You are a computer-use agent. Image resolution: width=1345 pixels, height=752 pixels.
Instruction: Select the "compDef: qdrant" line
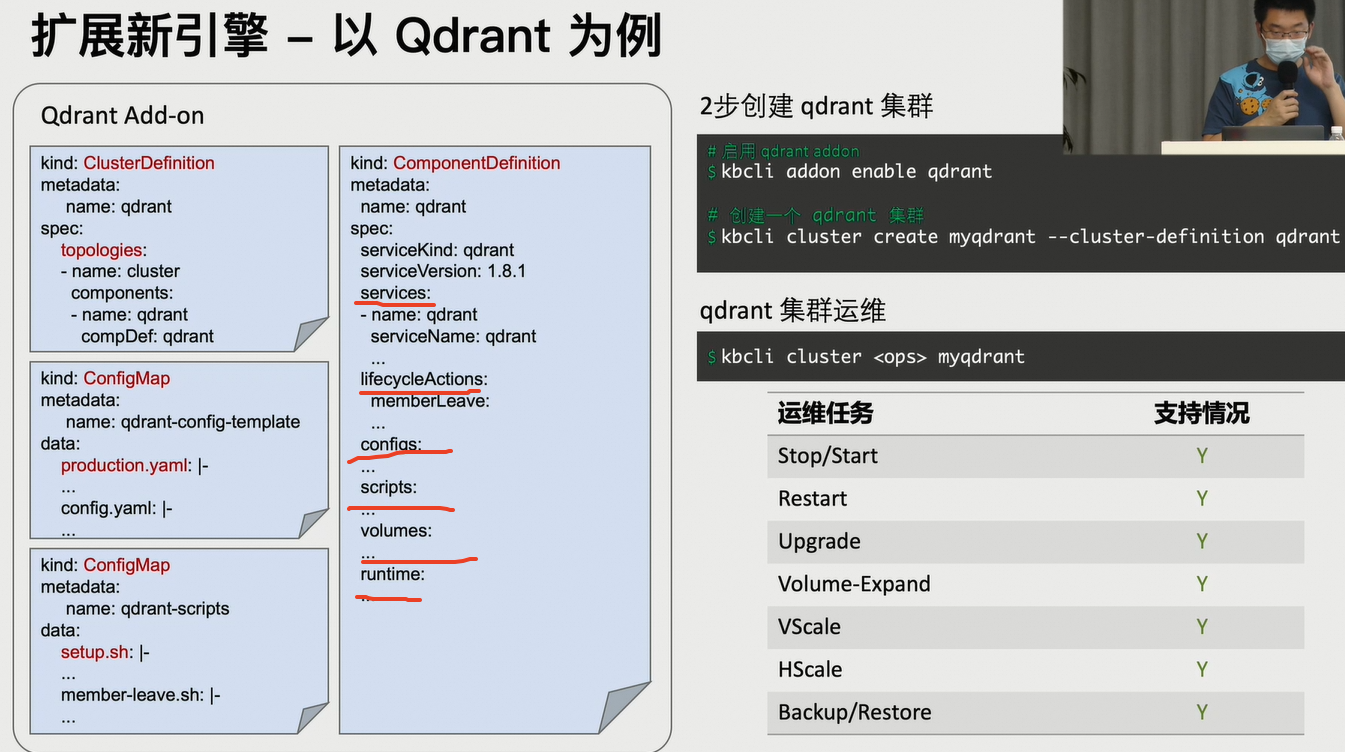pyautogui.click(x=147, y=336)
